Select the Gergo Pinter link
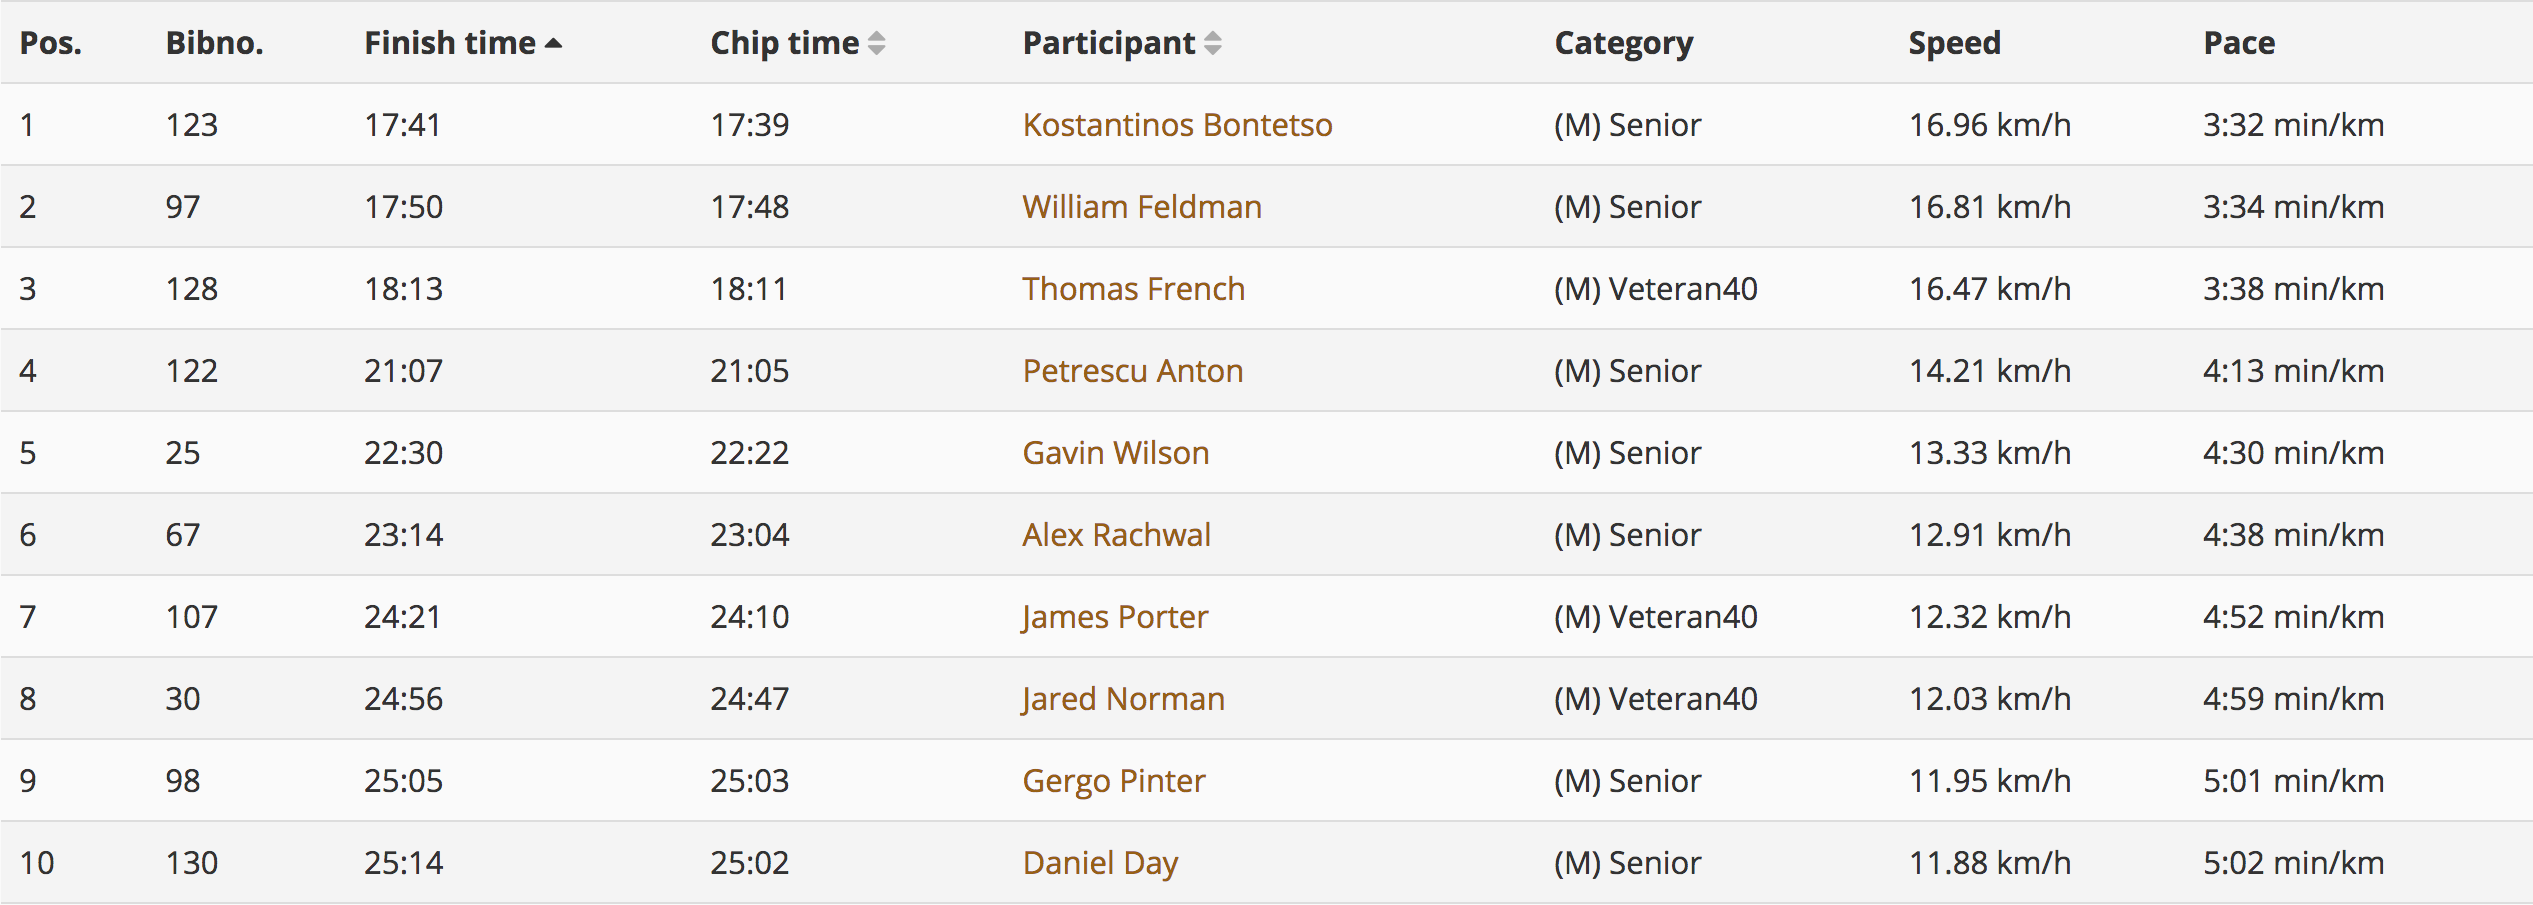Image resolution: width=2533 pixels, height=905 pixels. (x=1114, y=781)
